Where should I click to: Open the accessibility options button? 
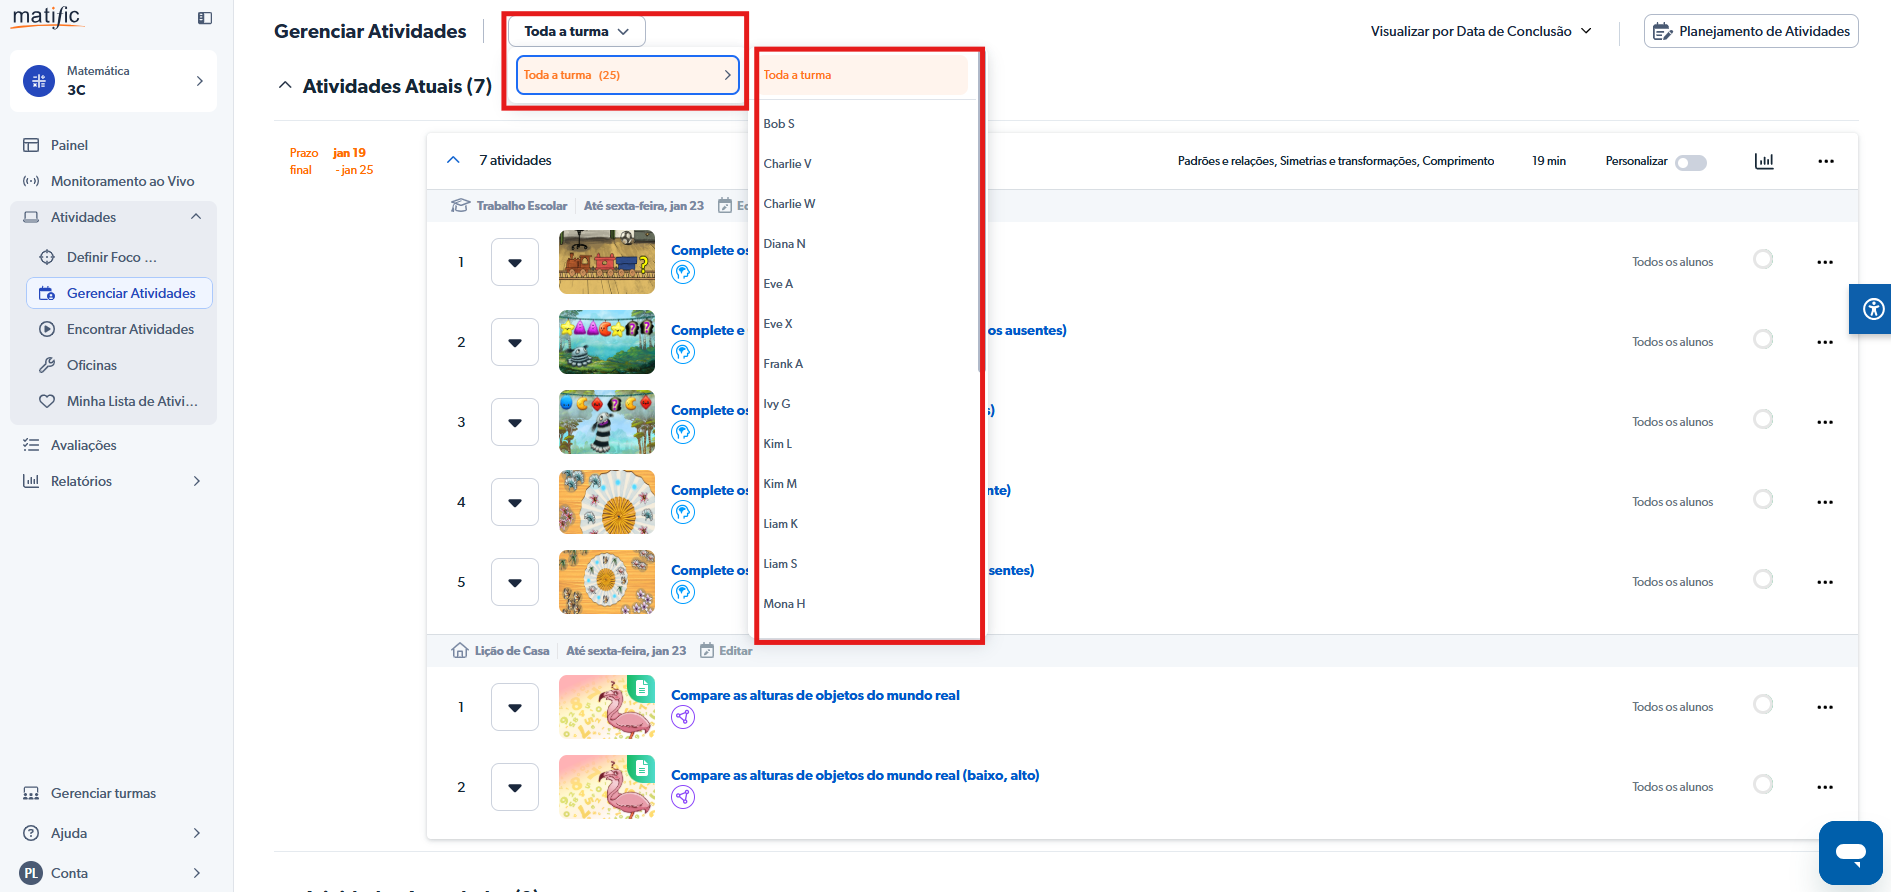[1872, 309]
